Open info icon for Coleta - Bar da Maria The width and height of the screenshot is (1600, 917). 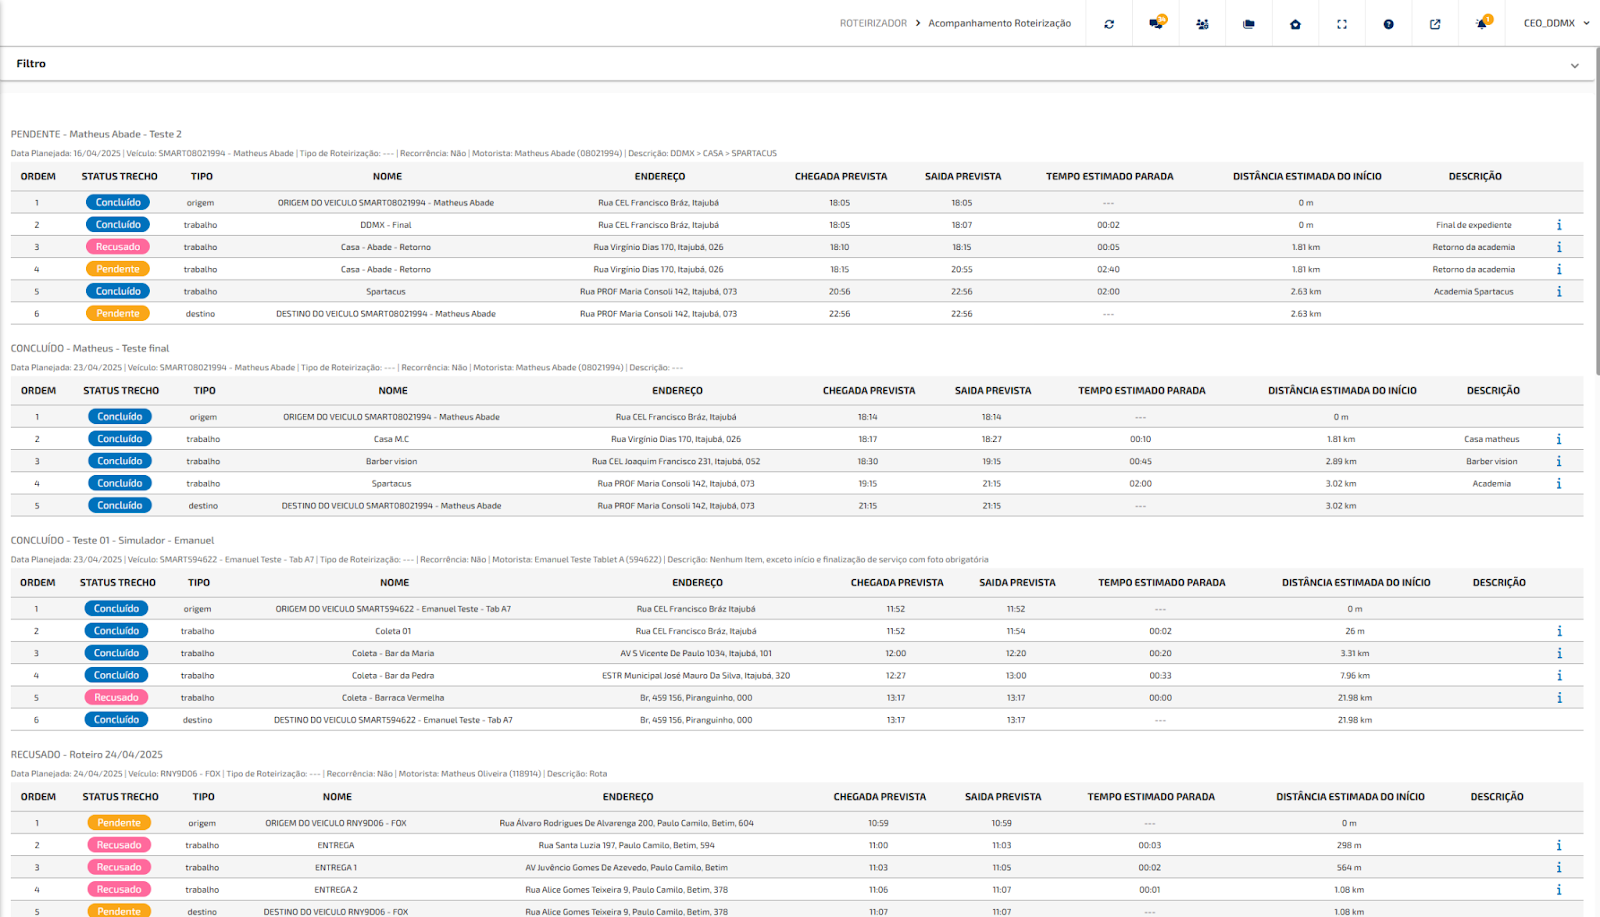click(1559, 653)
